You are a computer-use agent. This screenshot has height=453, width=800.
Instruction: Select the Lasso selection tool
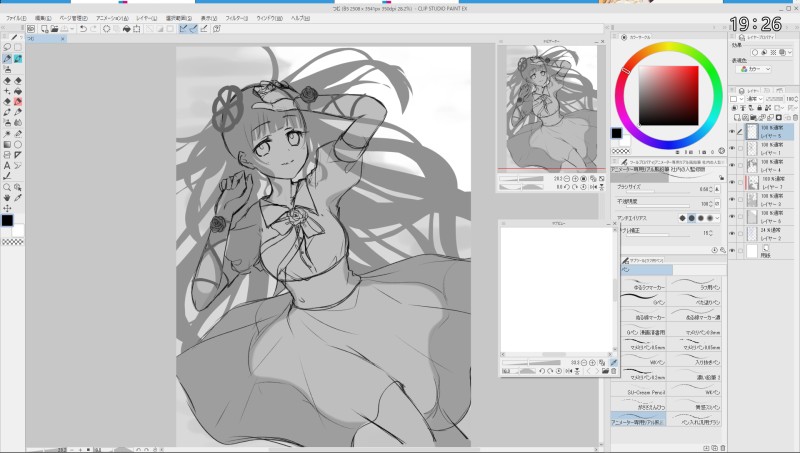(x=7, y=47)
